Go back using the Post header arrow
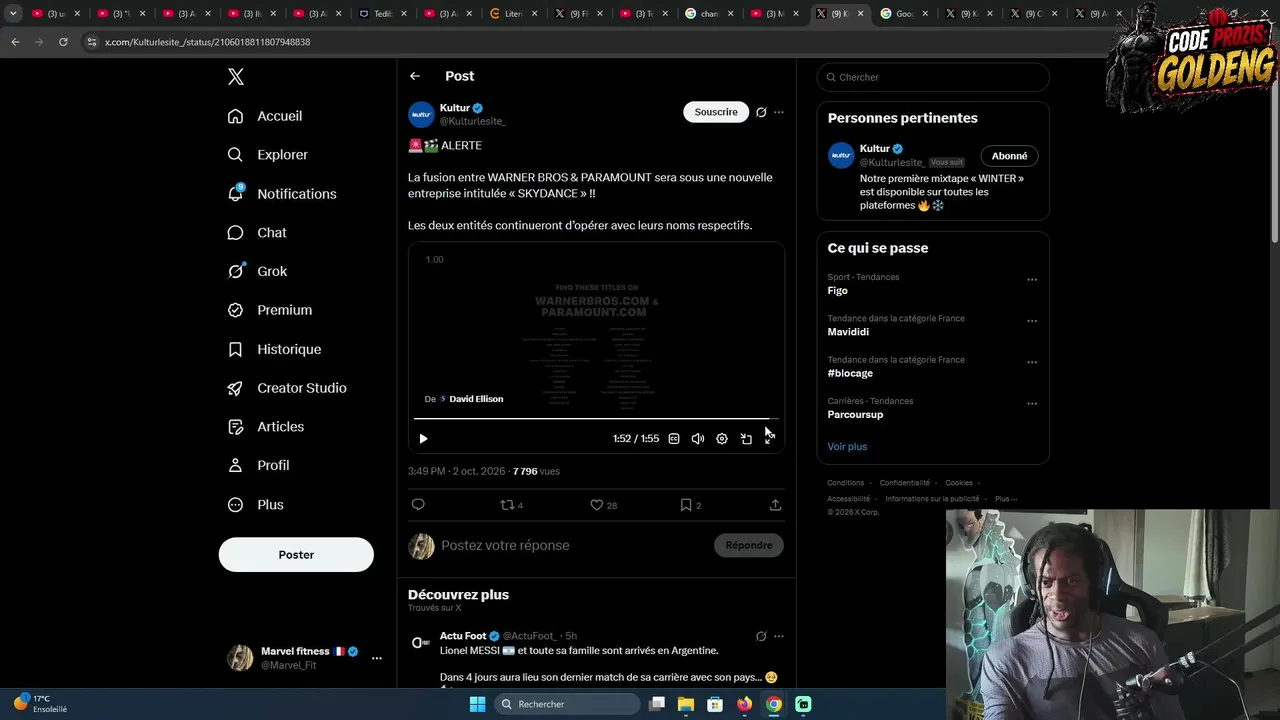The width and height of the screenshot is (1280, 720). pyautogui.click(x=415, y=76)
